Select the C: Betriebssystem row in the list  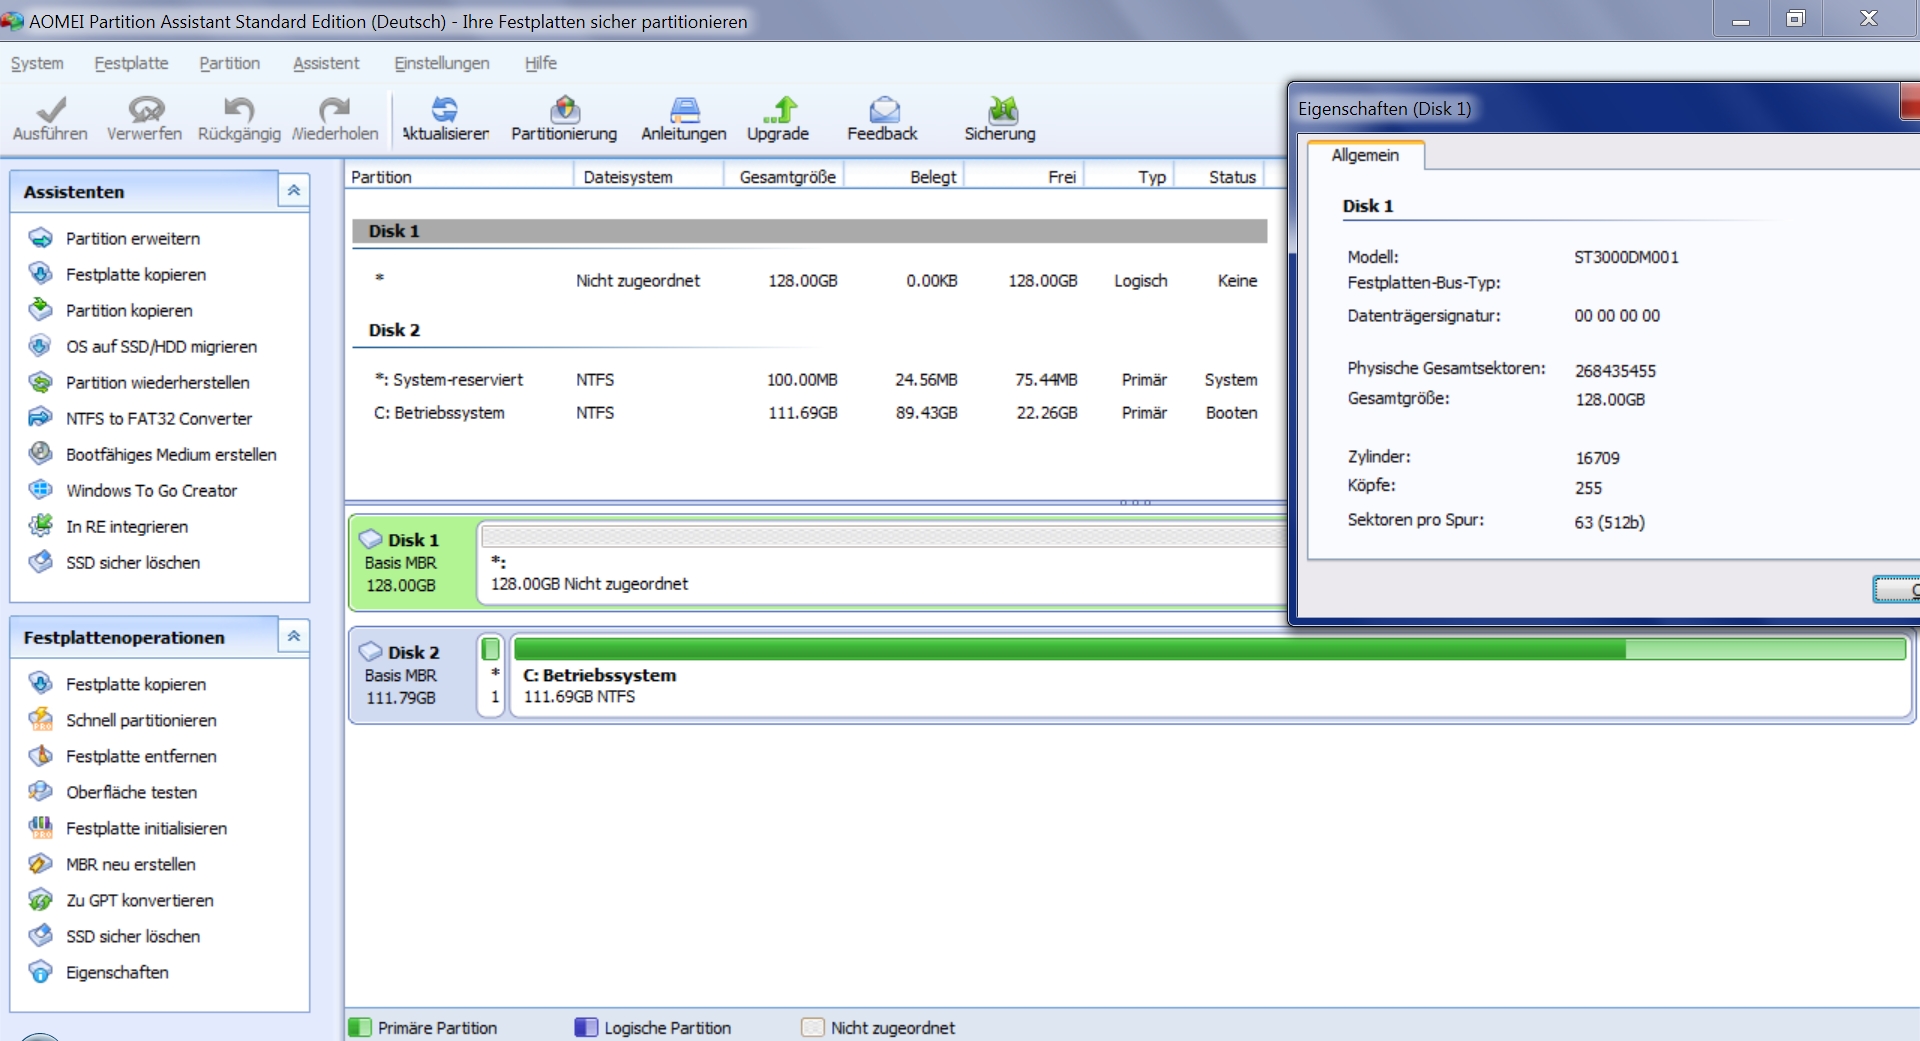(x=810, y=413)
